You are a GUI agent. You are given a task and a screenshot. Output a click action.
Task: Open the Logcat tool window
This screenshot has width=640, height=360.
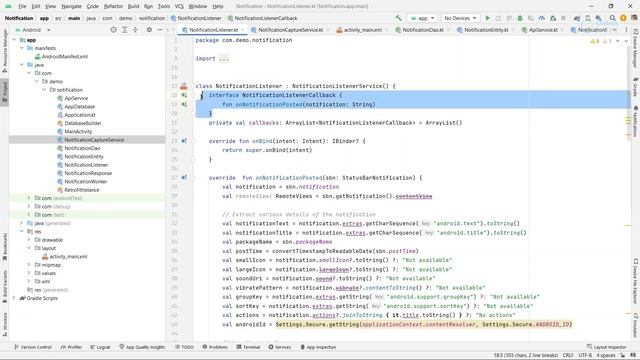100,347
